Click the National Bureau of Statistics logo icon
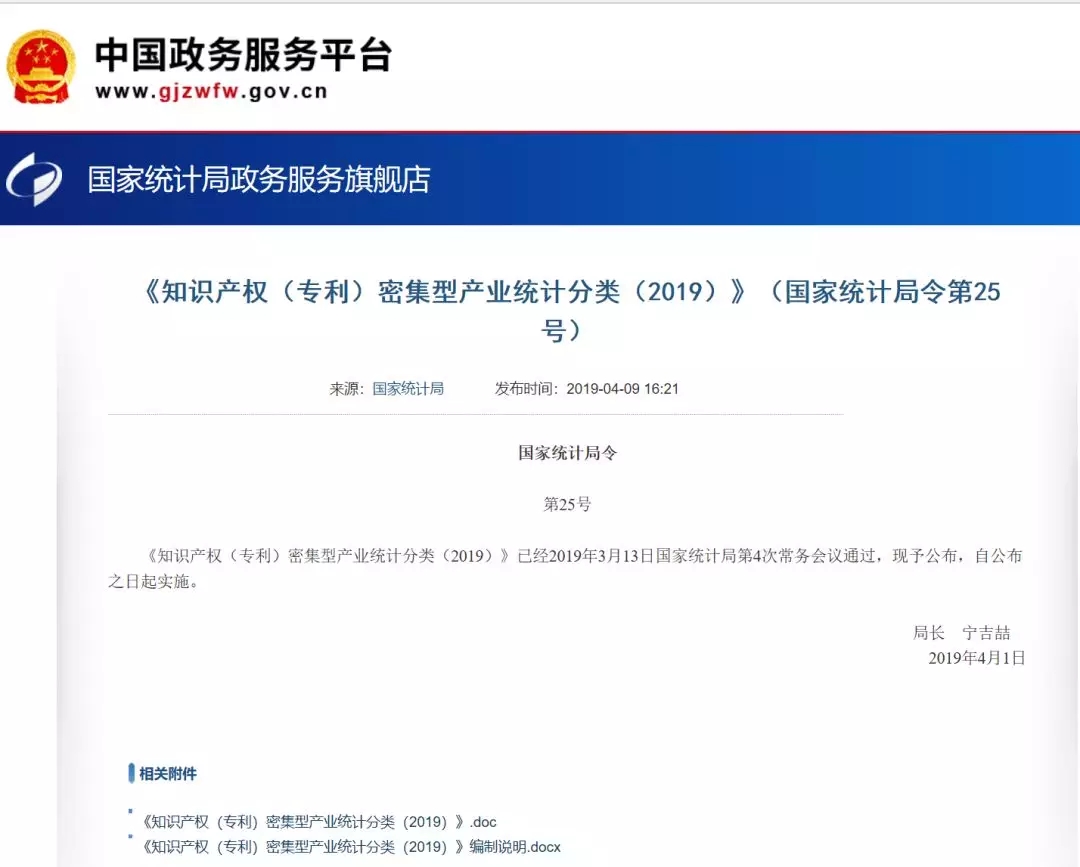1080x867 pixels. (34, 179)
